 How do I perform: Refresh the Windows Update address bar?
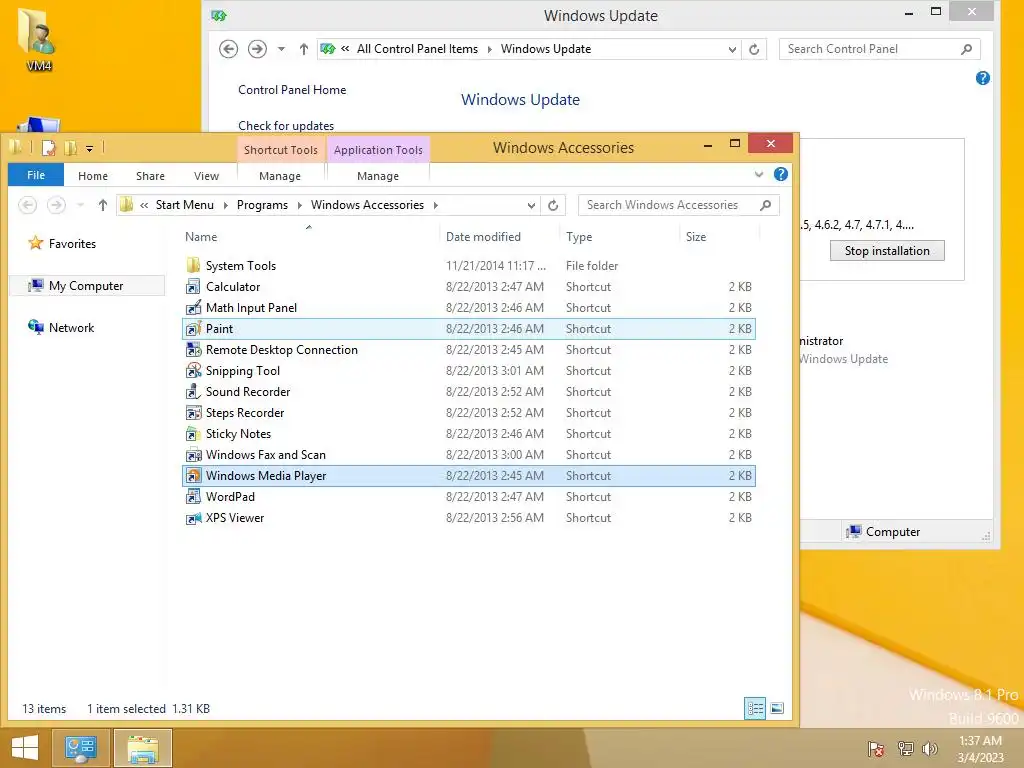pyautogui.click(x=754, y=49)
